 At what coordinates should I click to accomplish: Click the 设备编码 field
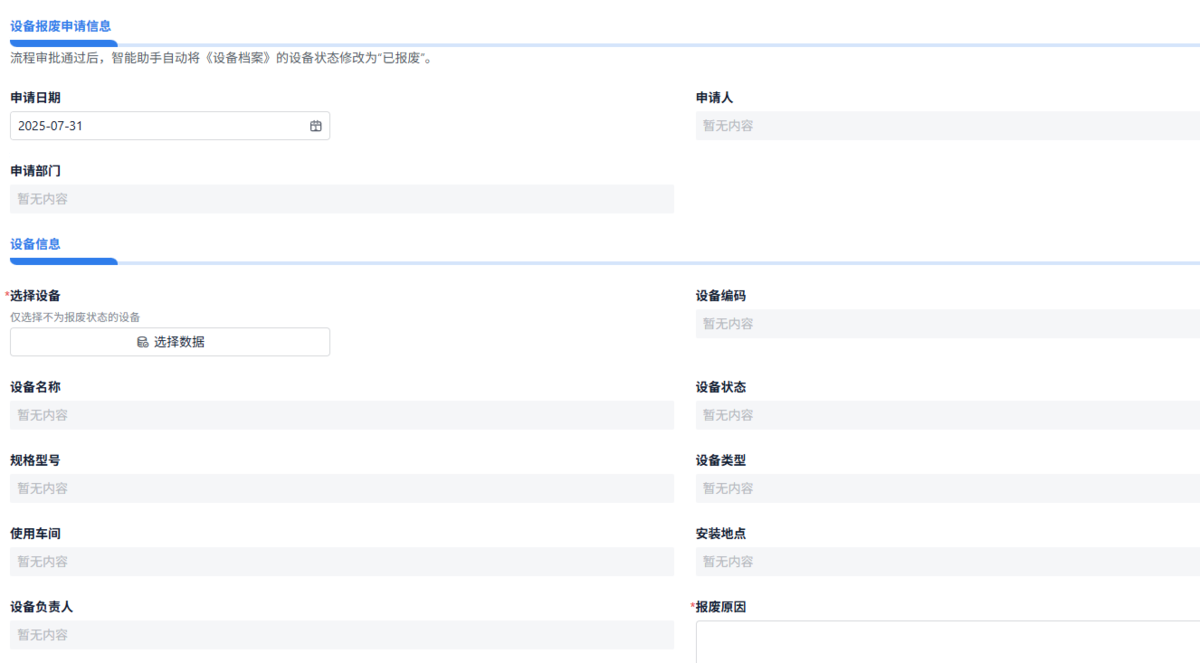click(x=940, y=323)
